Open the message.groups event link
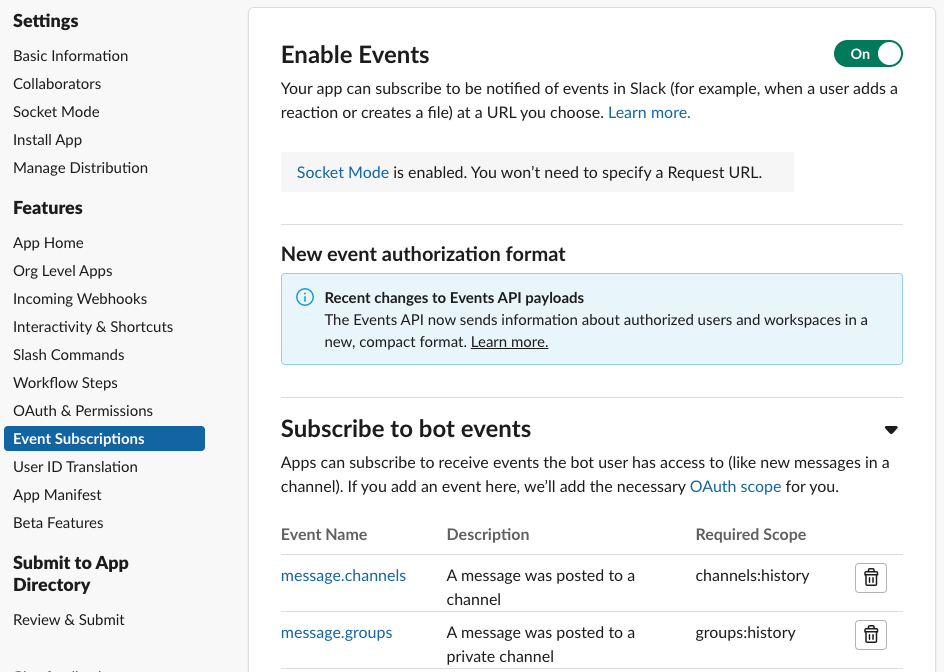944x672 pixels. coord(337,632)
